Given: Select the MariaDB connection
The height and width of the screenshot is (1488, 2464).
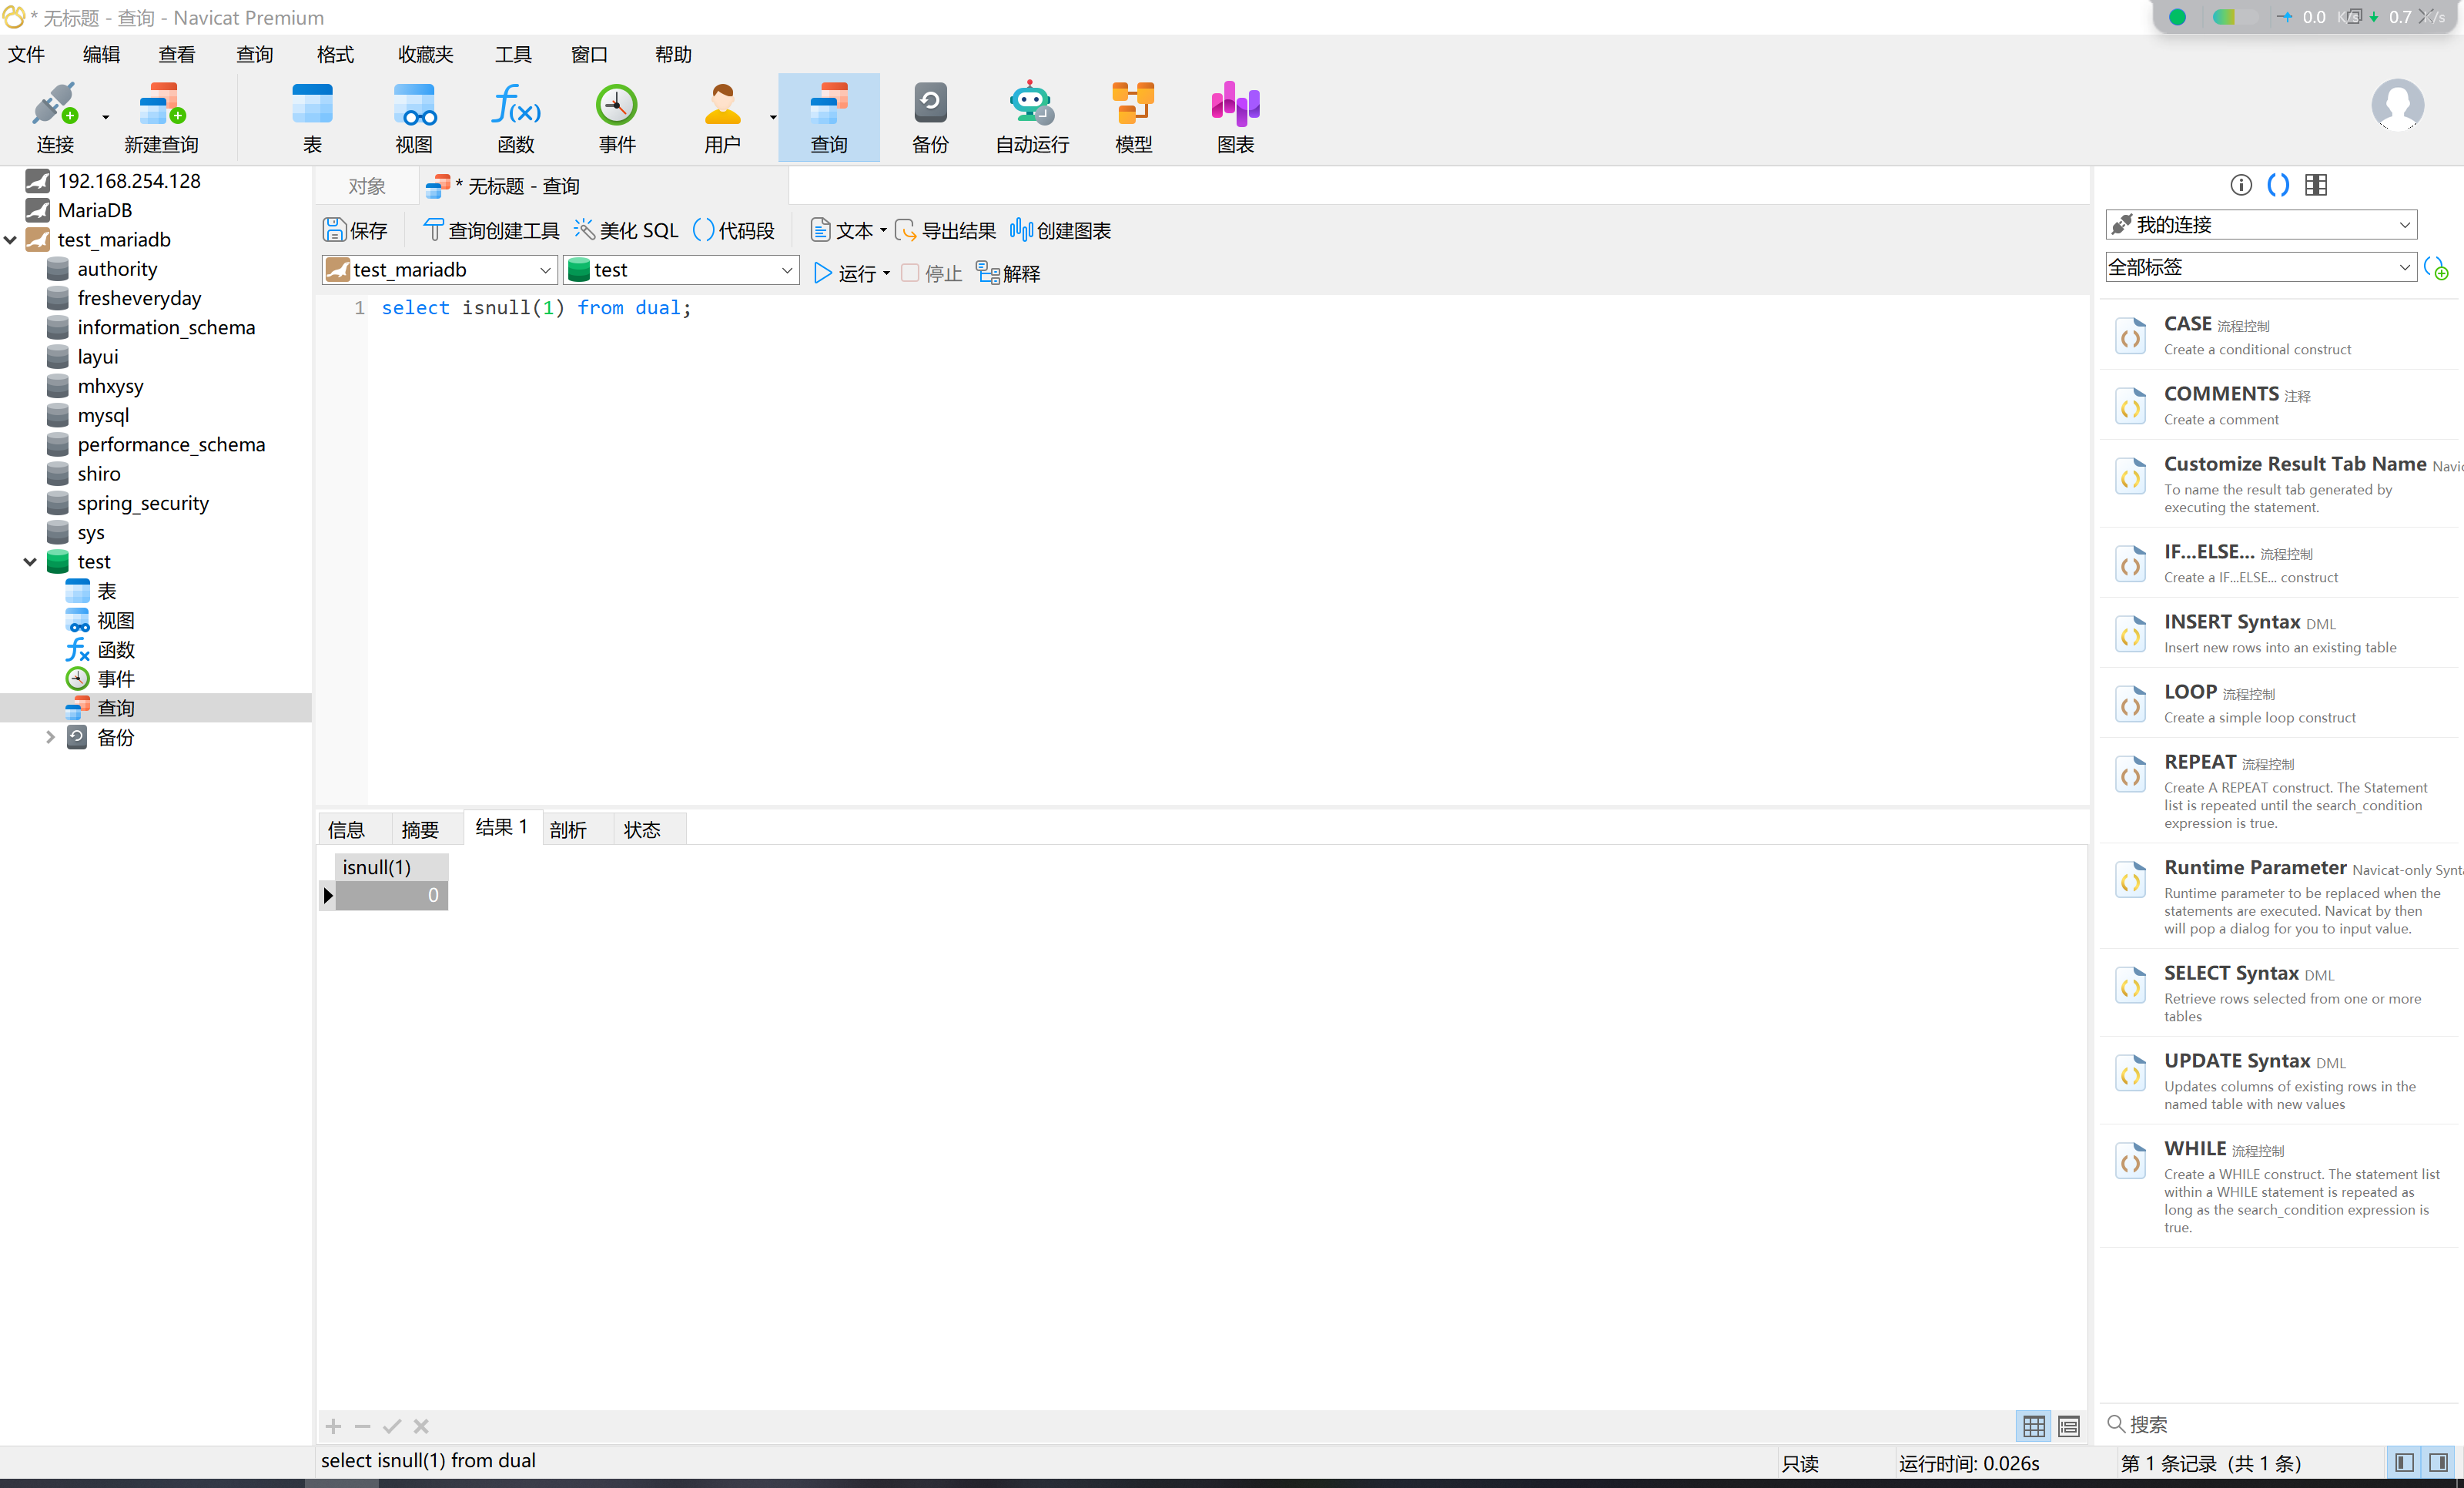Looking at the screenshot, I should [x=95, y=210].
